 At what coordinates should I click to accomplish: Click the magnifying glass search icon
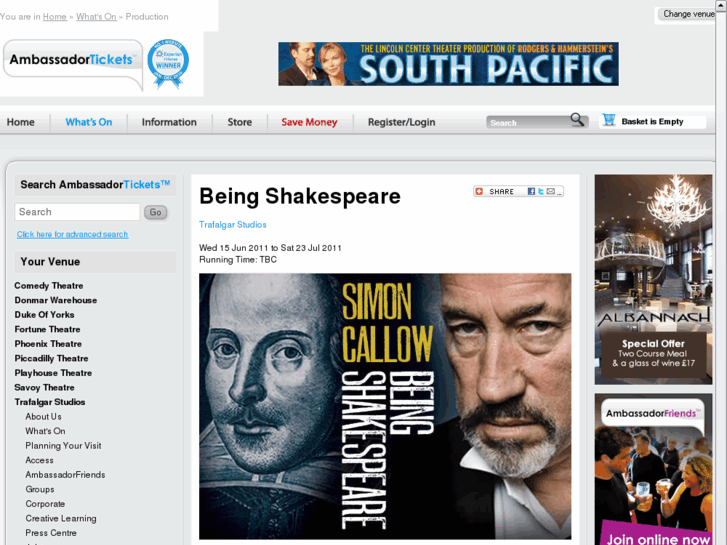[577, 120]
